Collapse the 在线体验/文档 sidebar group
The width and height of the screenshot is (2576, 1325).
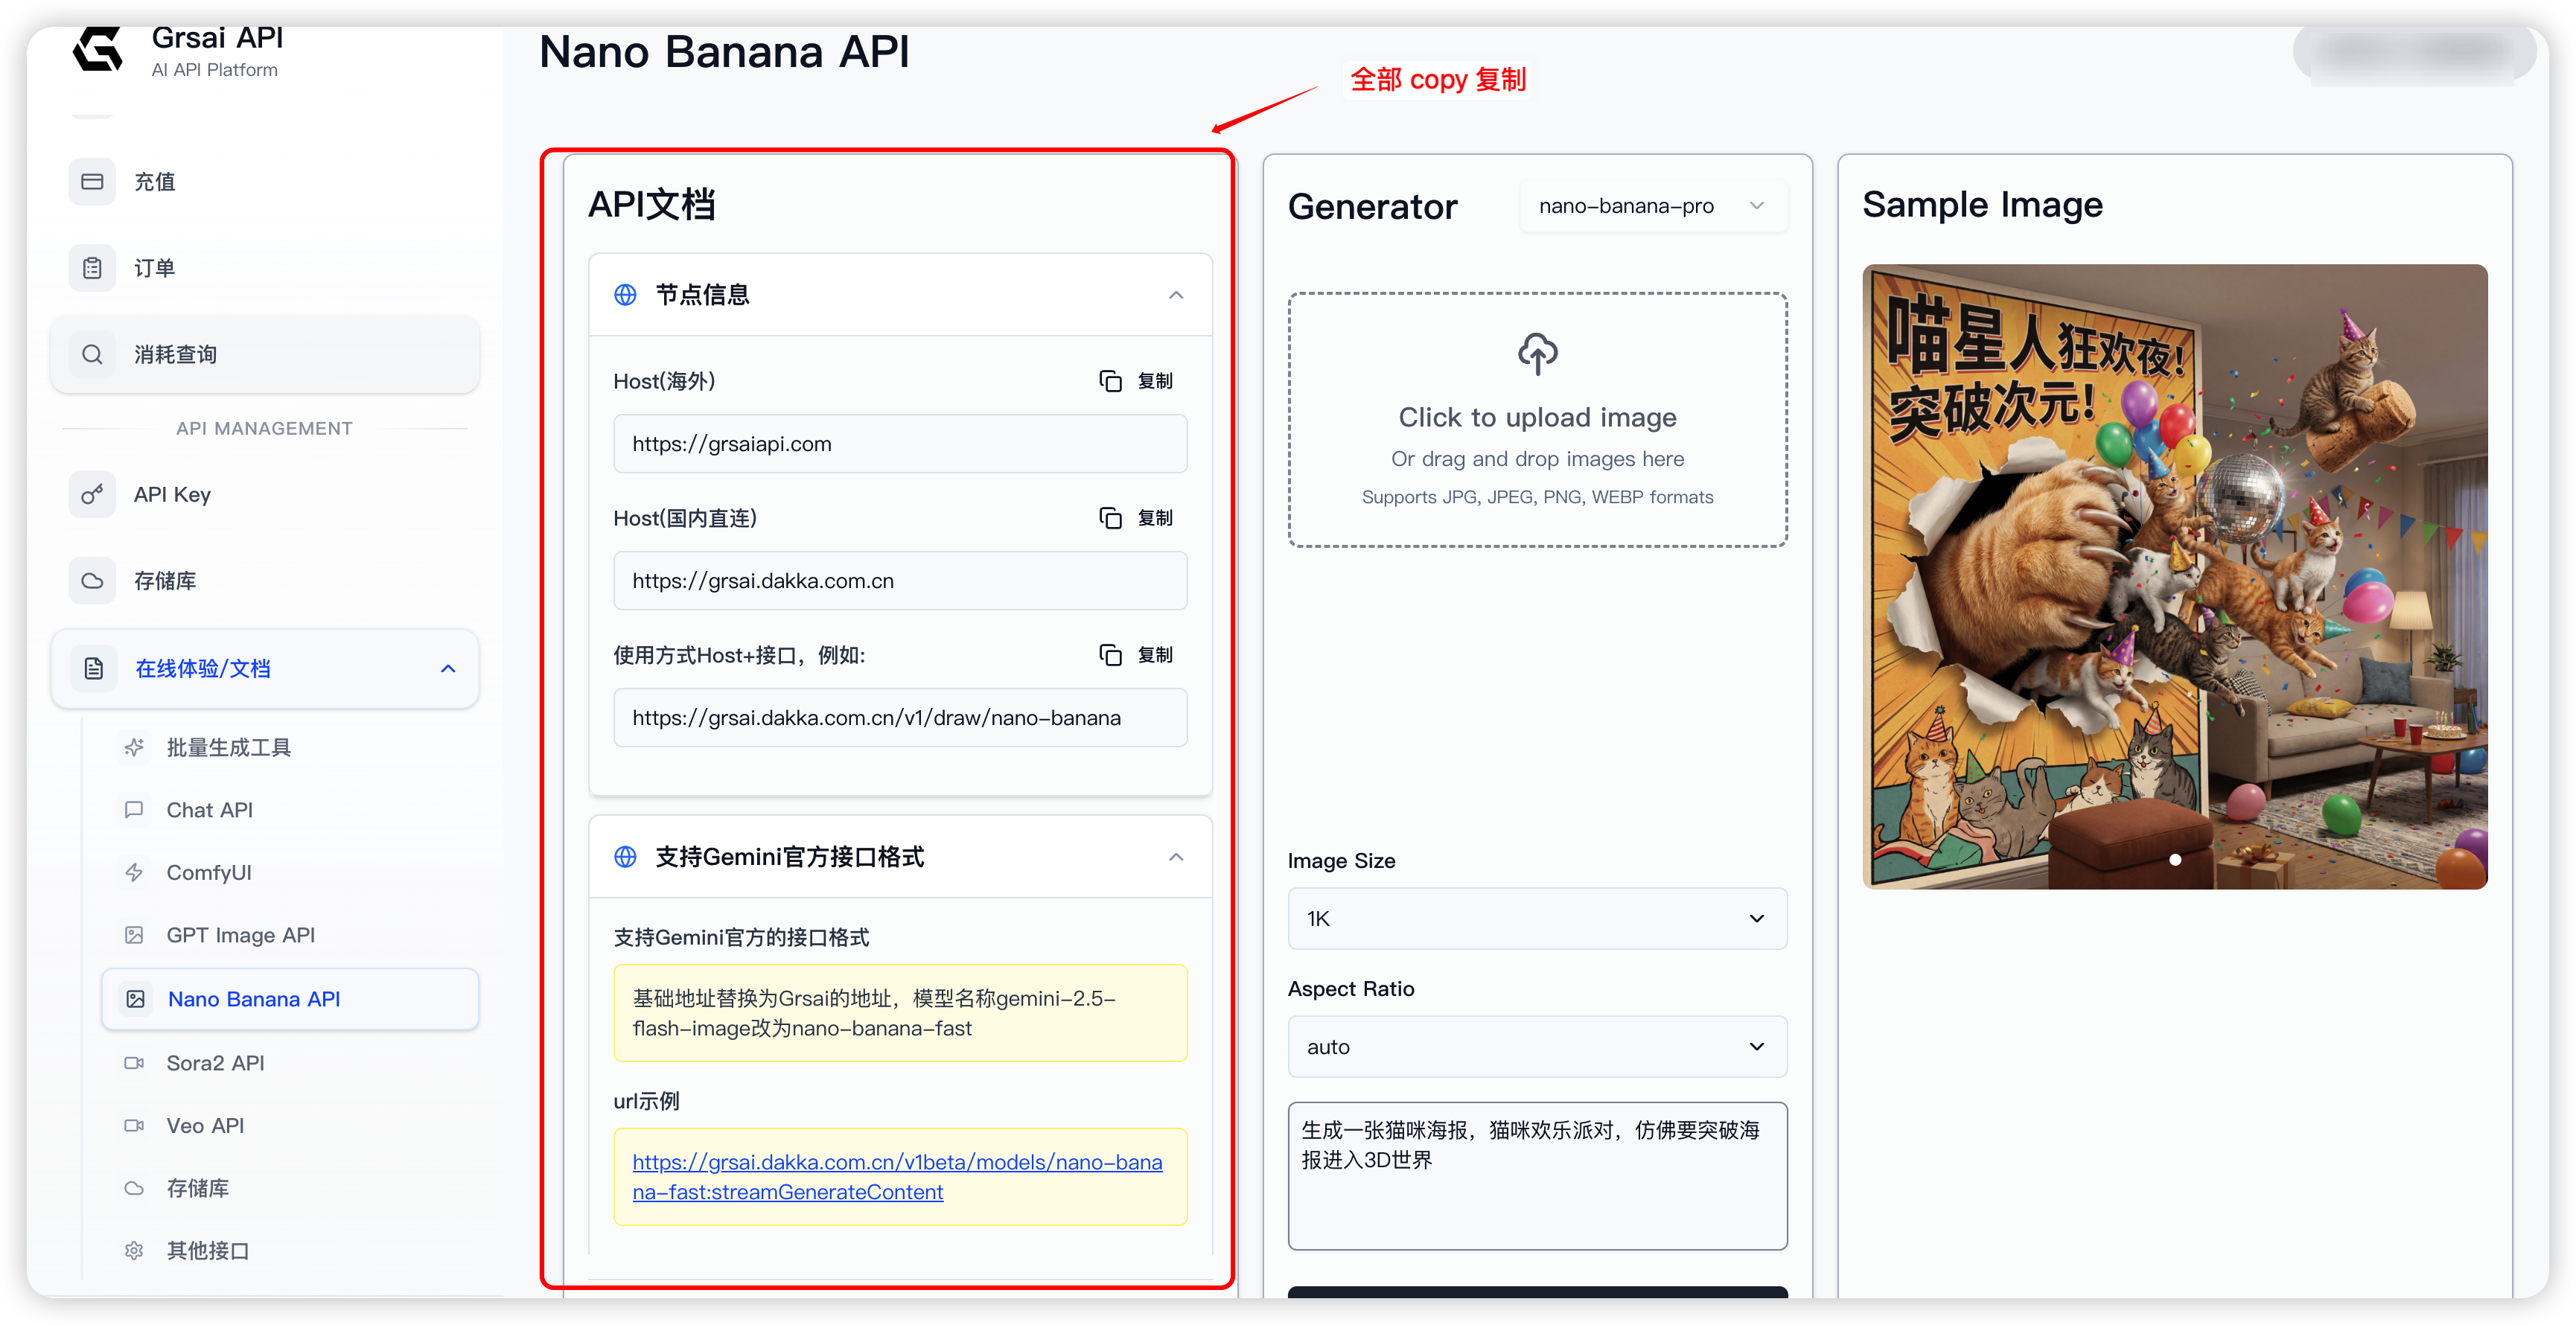[x=448, y=668]
